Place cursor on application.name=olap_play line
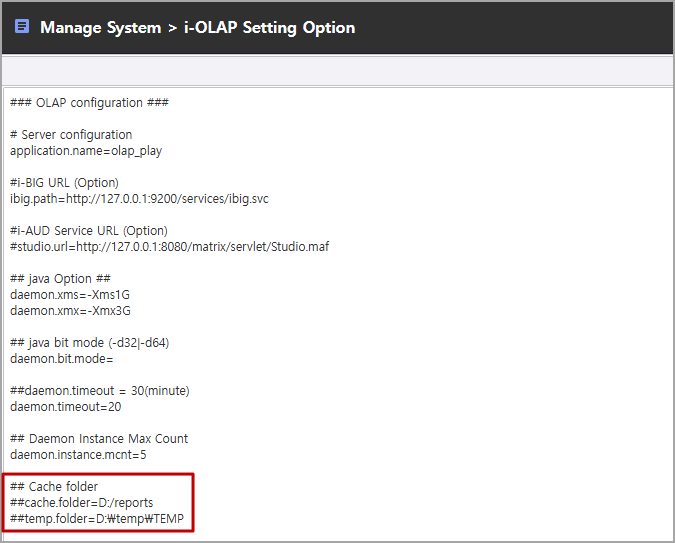This screenshot has width=675, height=543. (x=86, y=151)
